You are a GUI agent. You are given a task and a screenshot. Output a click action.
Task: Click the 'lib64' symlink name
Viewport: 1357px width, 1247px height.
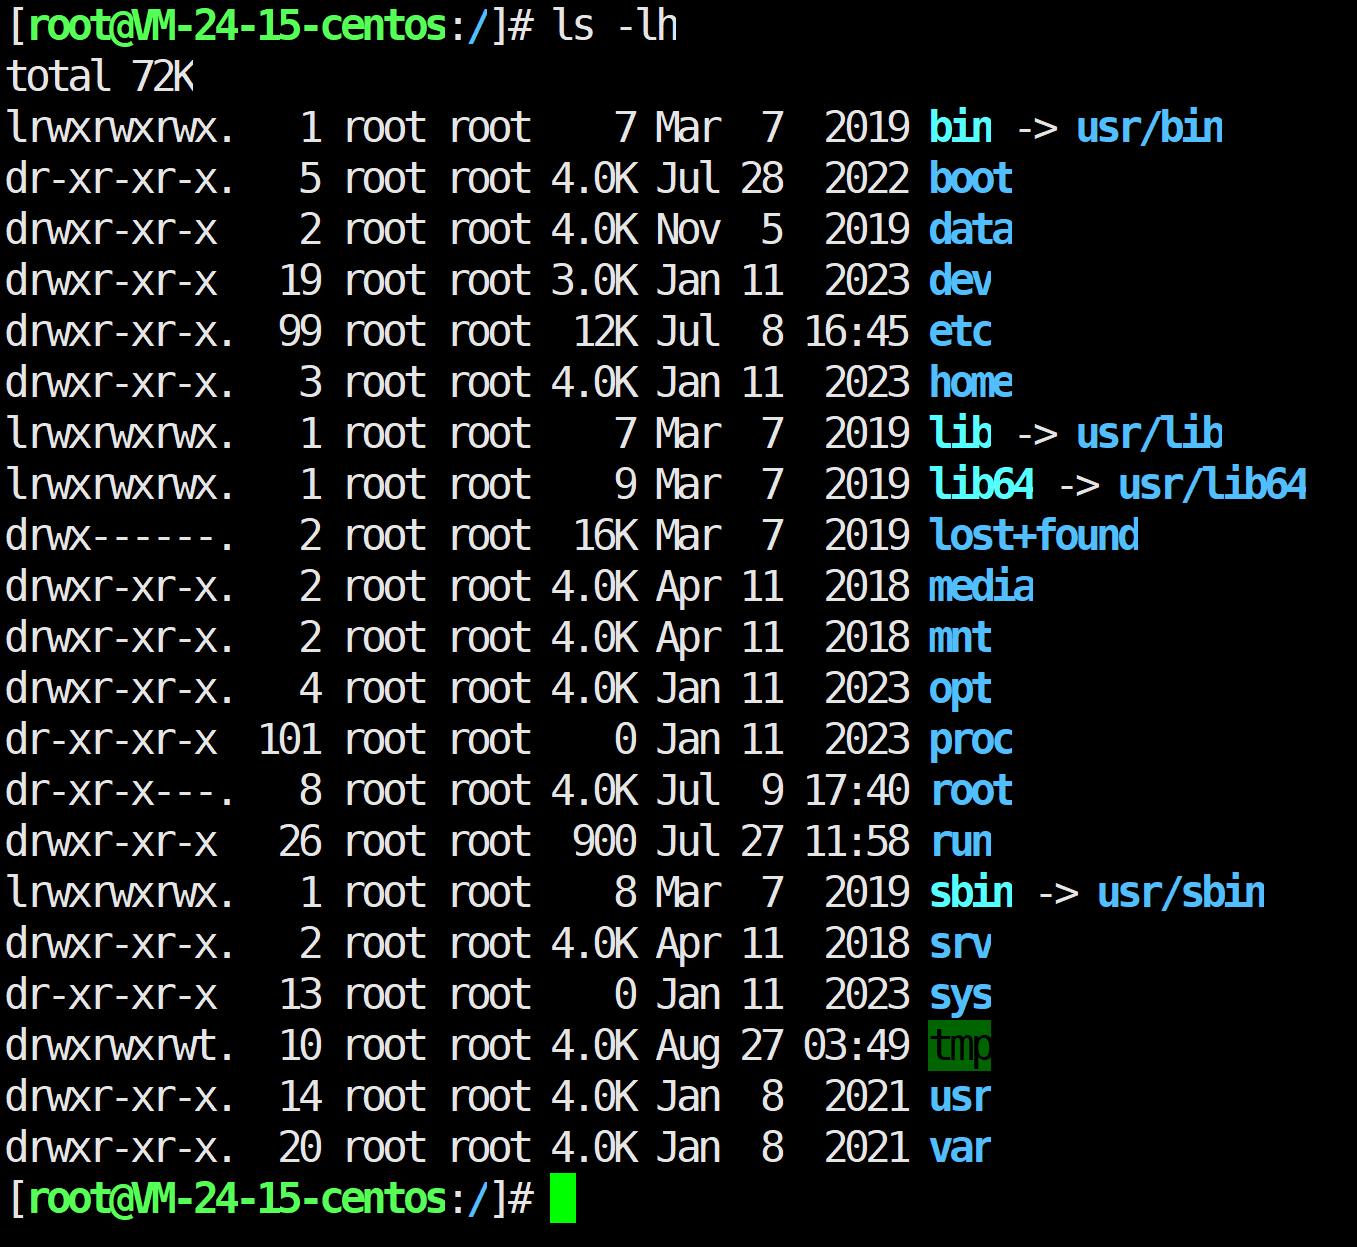(982, 484)
